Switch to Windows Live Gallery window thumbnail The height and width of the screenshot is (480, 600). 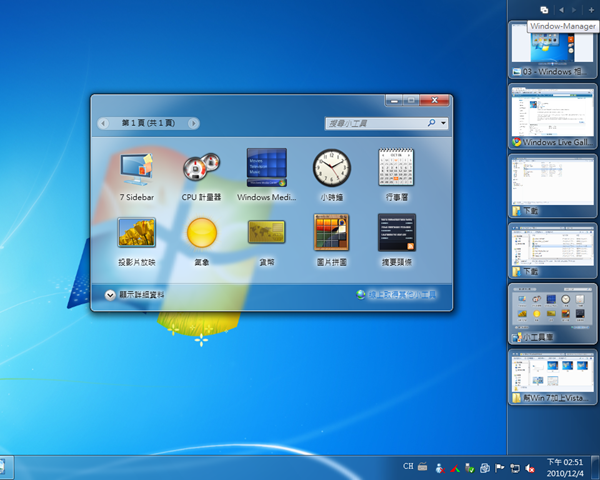[x=552, y=110]
